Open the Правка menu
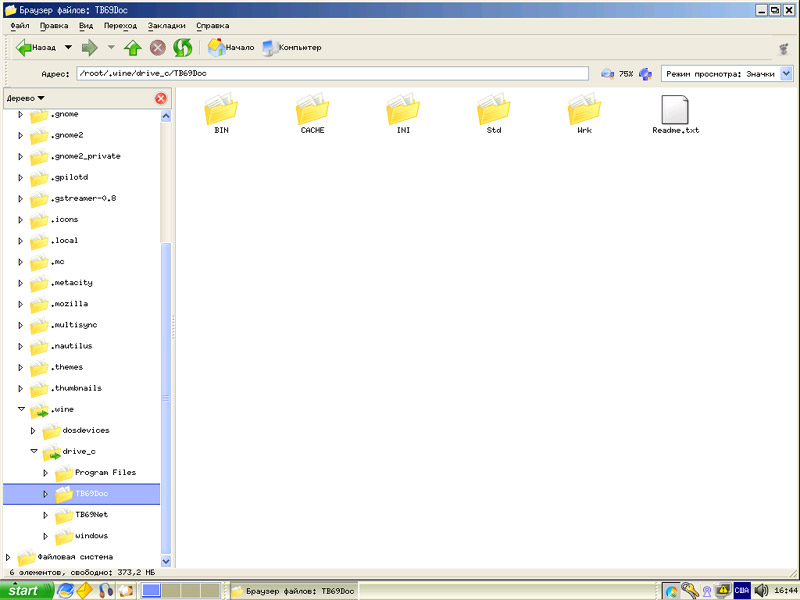Screen dimensions: 800x600 [54, 26]
